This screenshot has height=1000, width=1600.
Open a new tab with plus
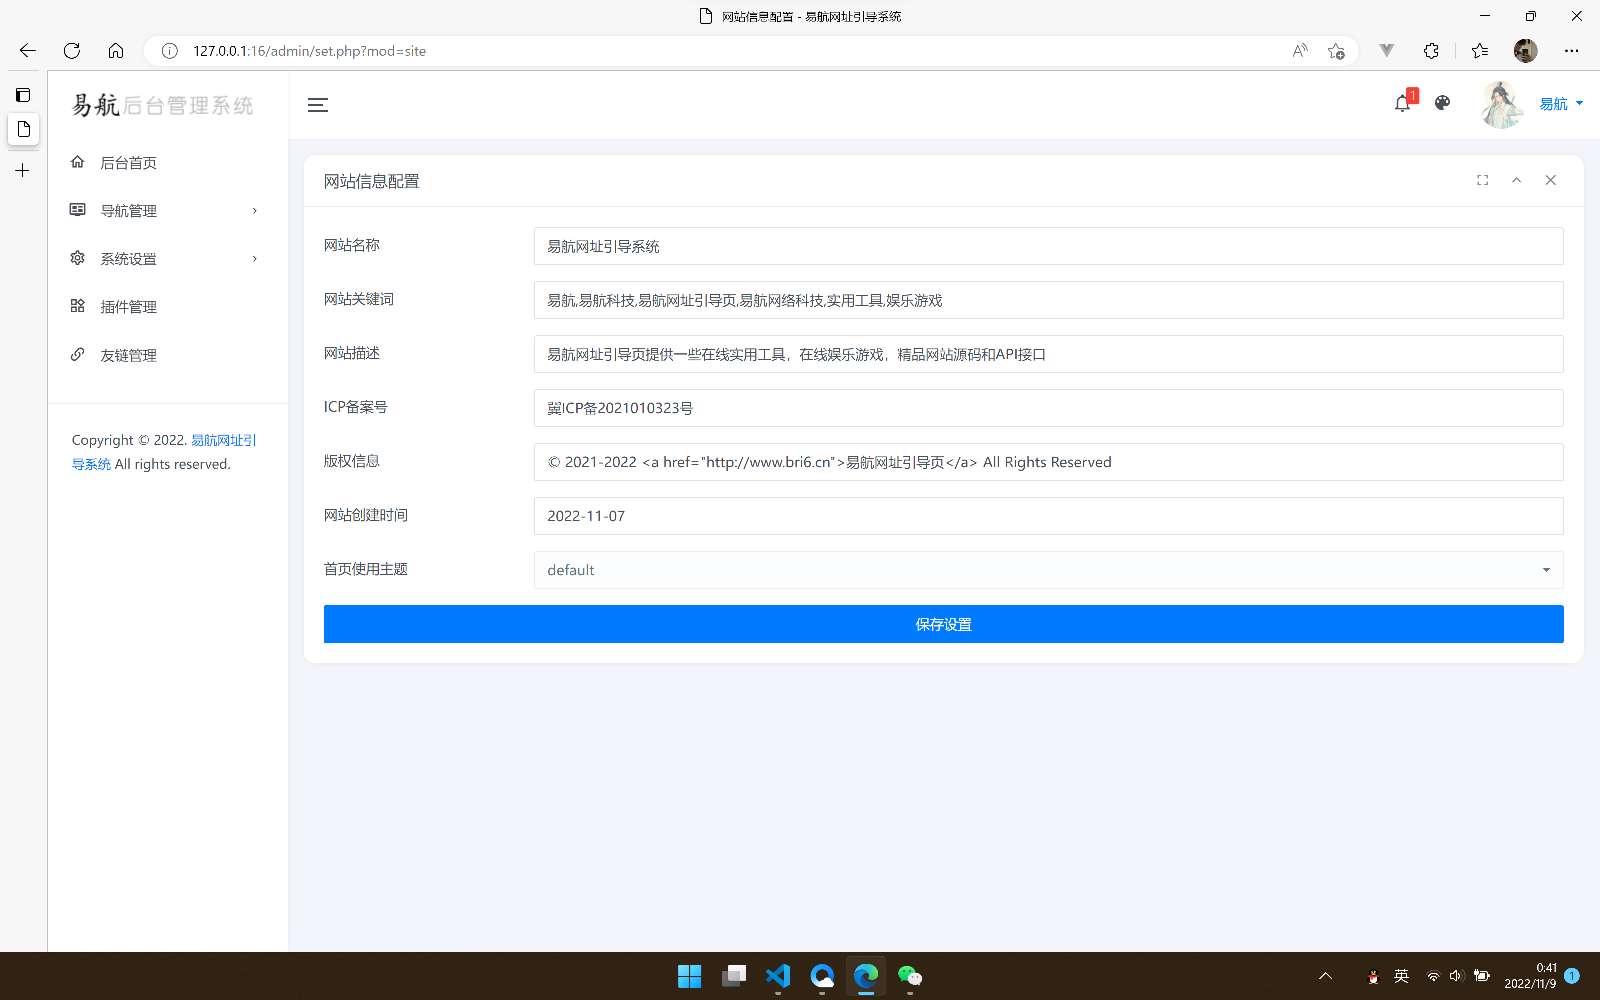23,171
